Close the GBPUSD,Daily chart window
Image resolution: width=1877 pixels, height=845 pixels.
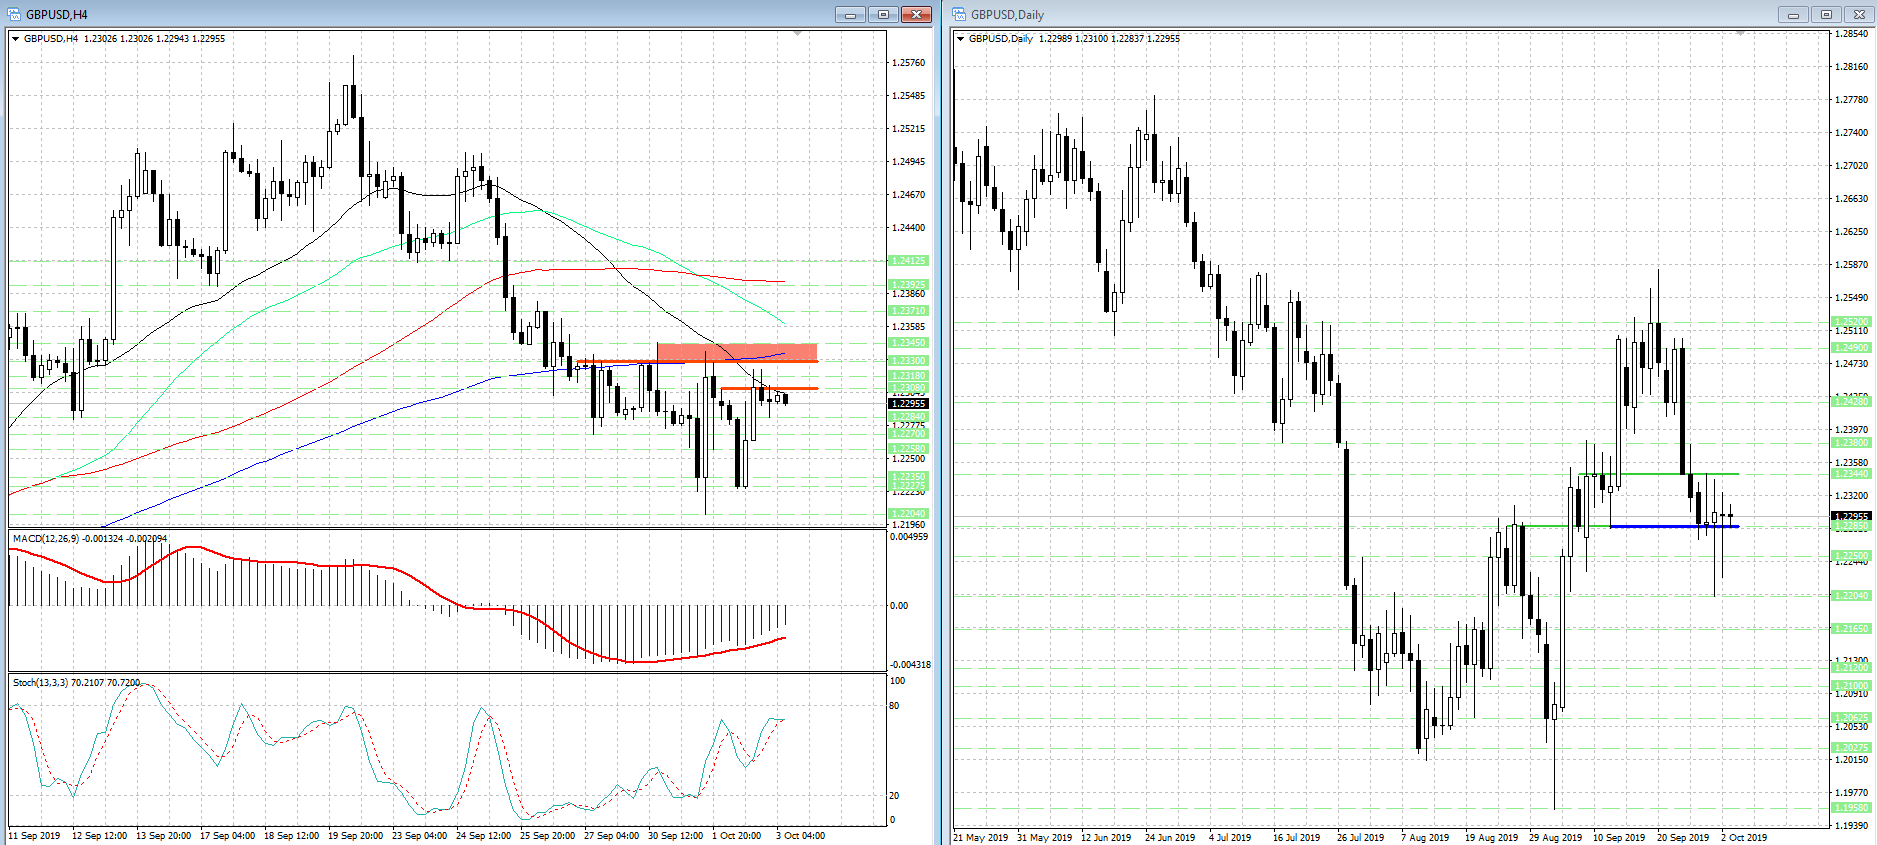[1859, 14]
